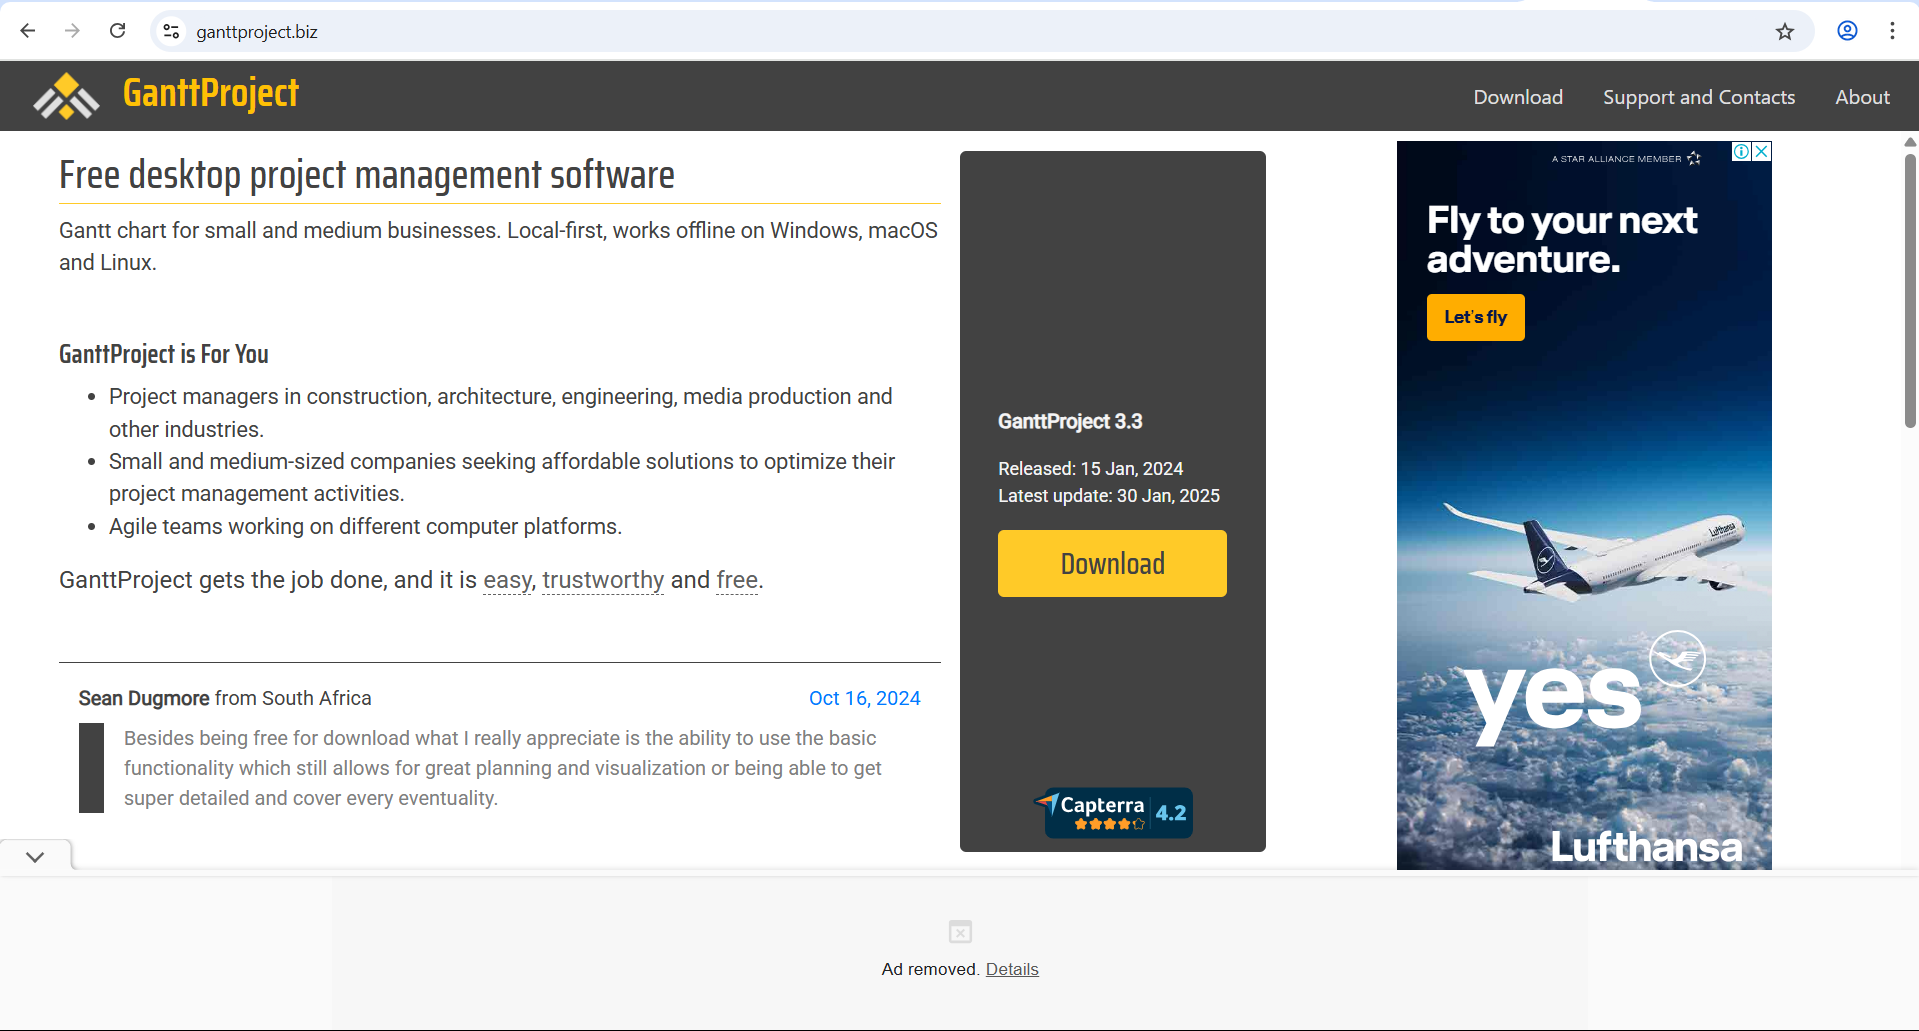This screenshot has width=1919, height=1031.
Task: Open the Oct 16, 2024 review date link
Action: pyautogui.click(x=864, y=698)
